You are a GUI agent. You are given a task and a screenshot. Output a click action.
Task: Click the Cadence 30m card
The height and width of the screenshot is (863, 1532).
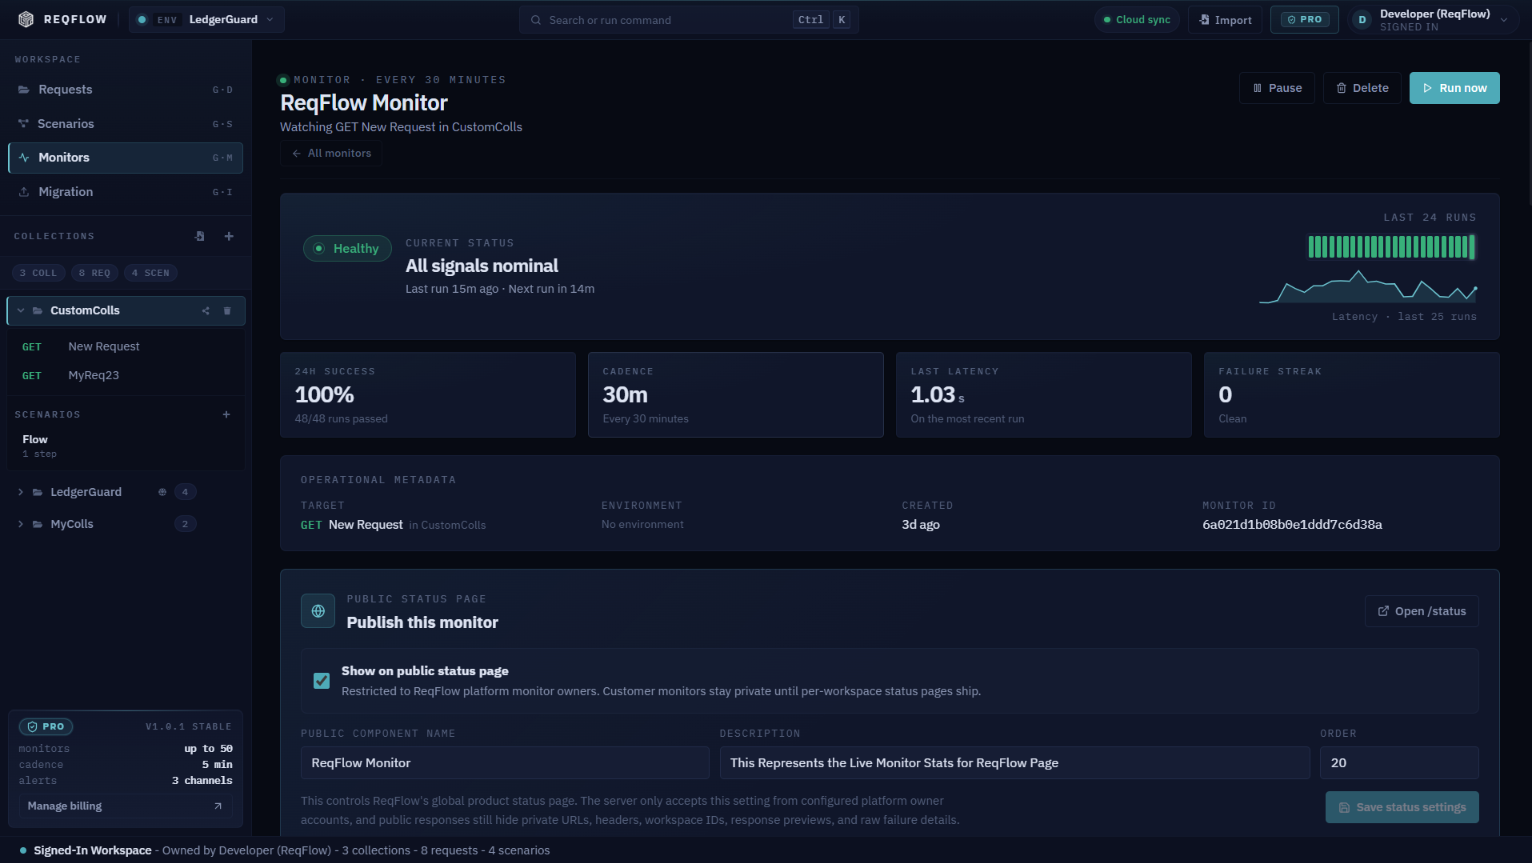[736, 395]
